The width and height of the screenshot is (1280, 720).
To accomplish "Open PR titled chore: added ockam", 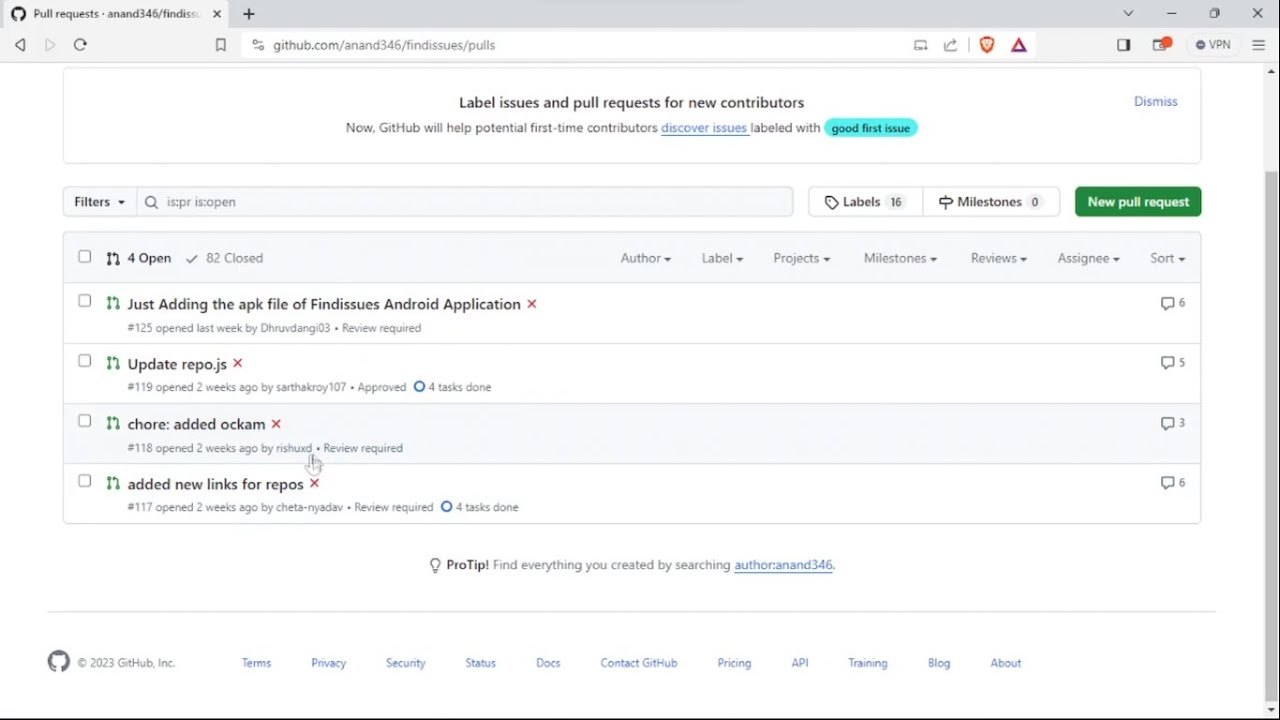I will [196, 424].
